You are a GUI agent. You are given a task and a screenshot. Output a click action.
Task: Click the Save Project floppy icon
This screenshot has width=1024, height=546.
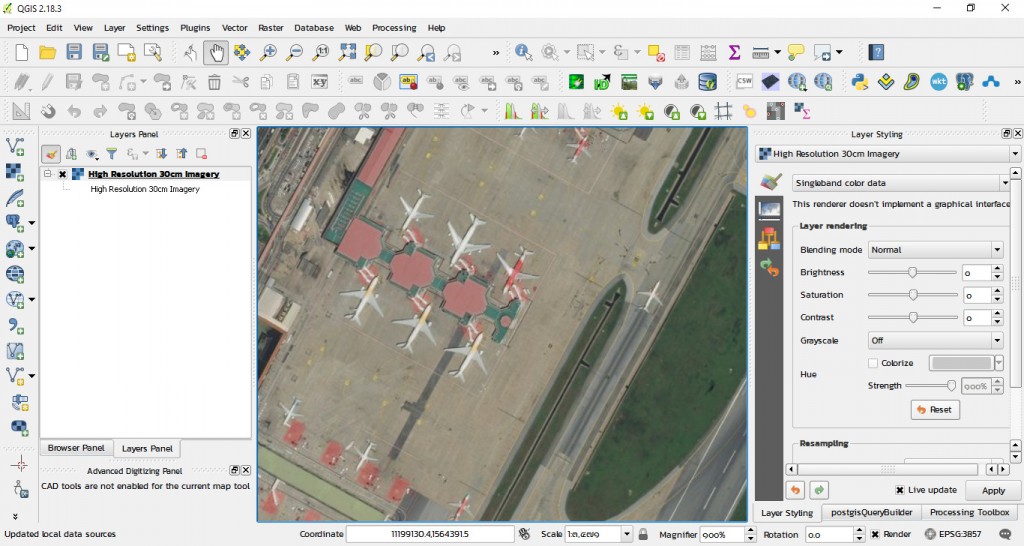pyautogui.click(x=74, y=52)
